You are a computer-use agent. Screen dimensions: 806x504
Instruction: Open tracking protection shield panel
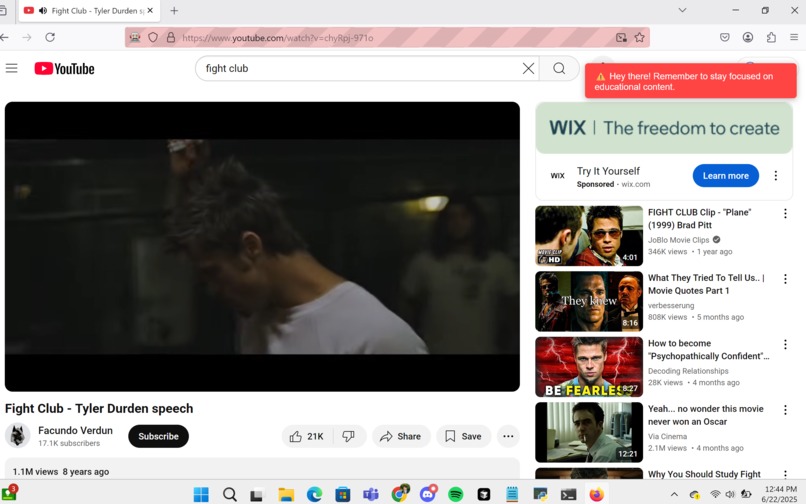pyautogui.click(x=153, y=37)
